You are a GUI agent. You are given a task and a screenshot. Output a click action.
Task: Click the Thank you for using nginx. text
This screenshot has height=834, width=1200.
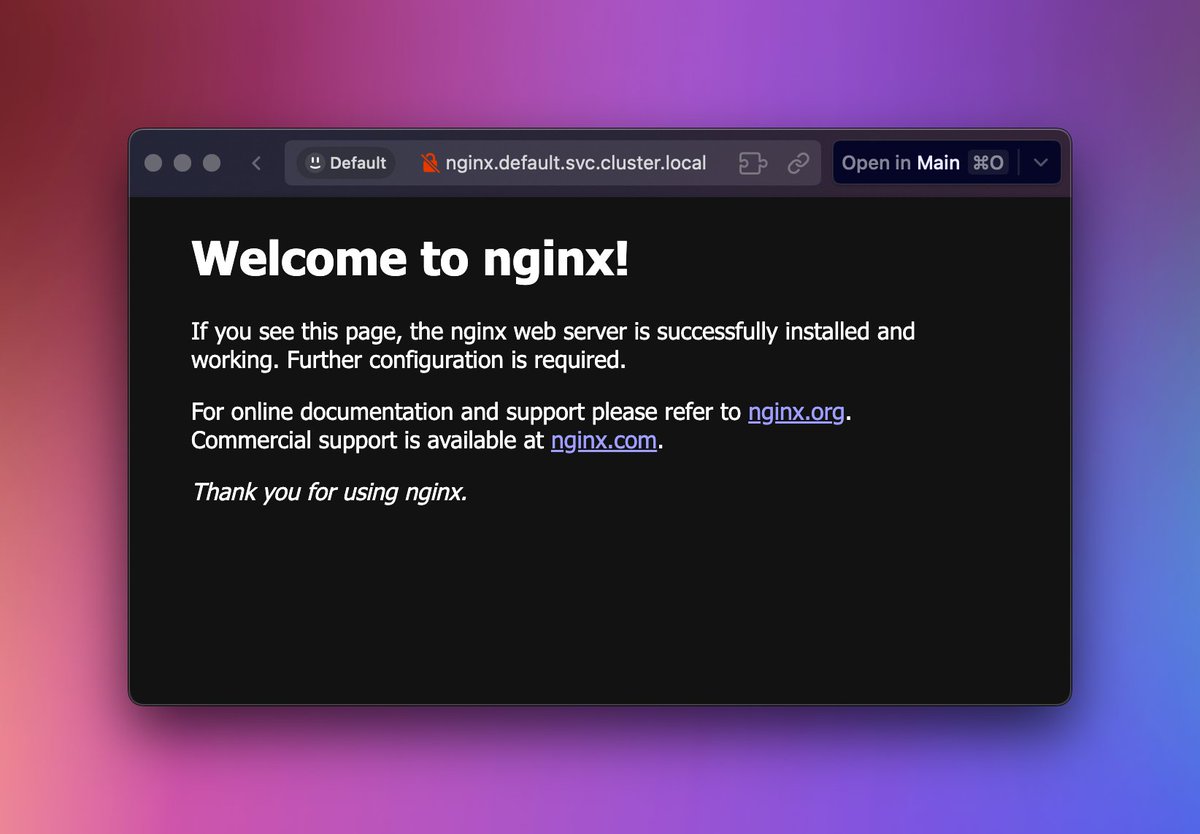coord(330,492)
